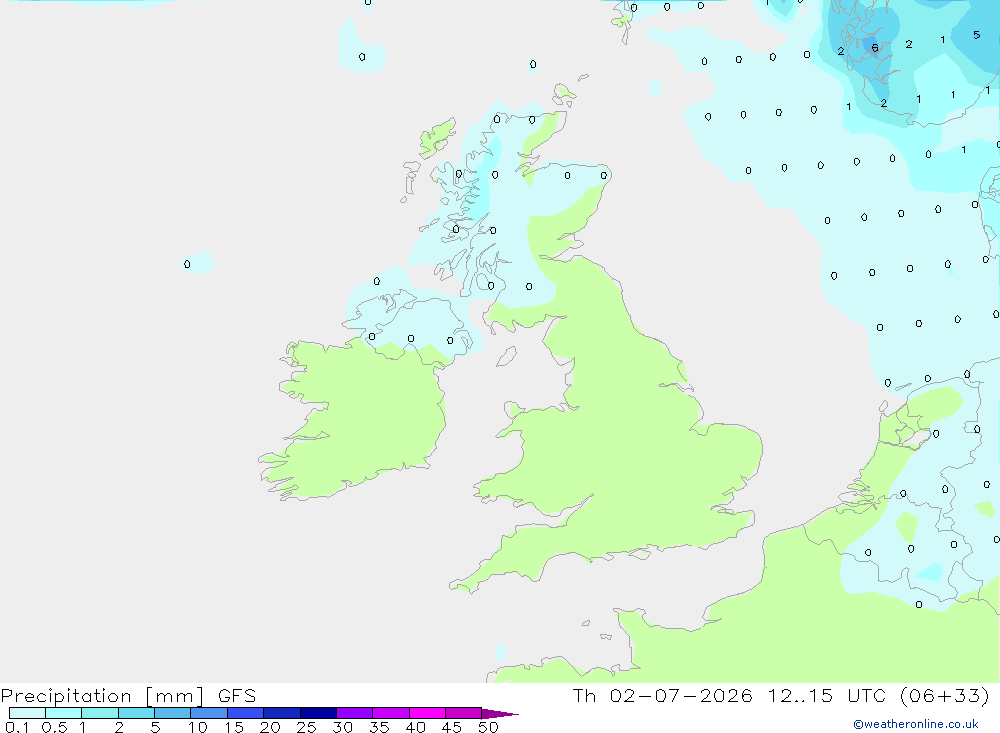Click the over-50 arrow tip of legend
The width and height of the screenshot is (1000, 733).
(499, 713)
